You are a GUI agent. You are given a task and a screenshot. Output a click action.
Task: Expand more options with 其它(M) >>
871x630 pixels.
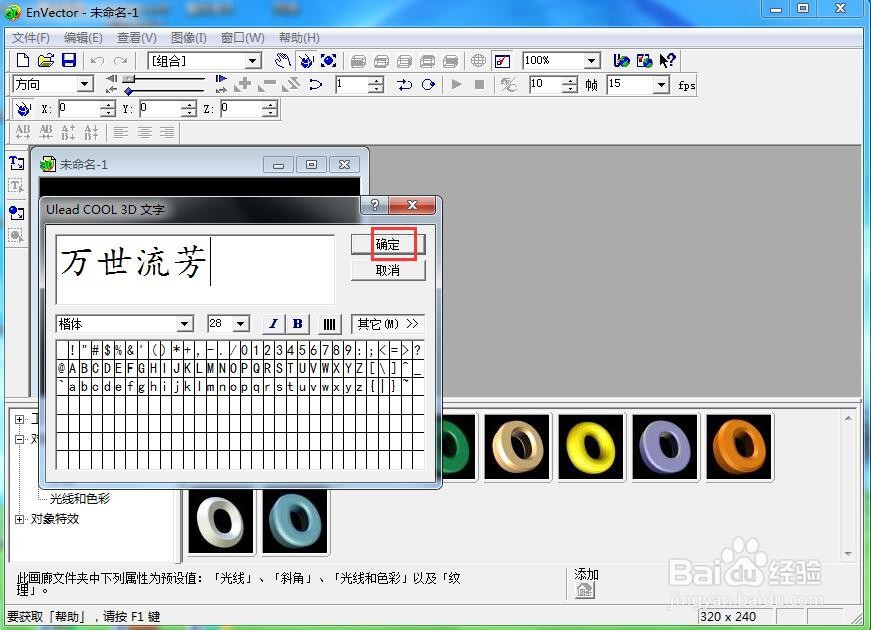(388, 324)
